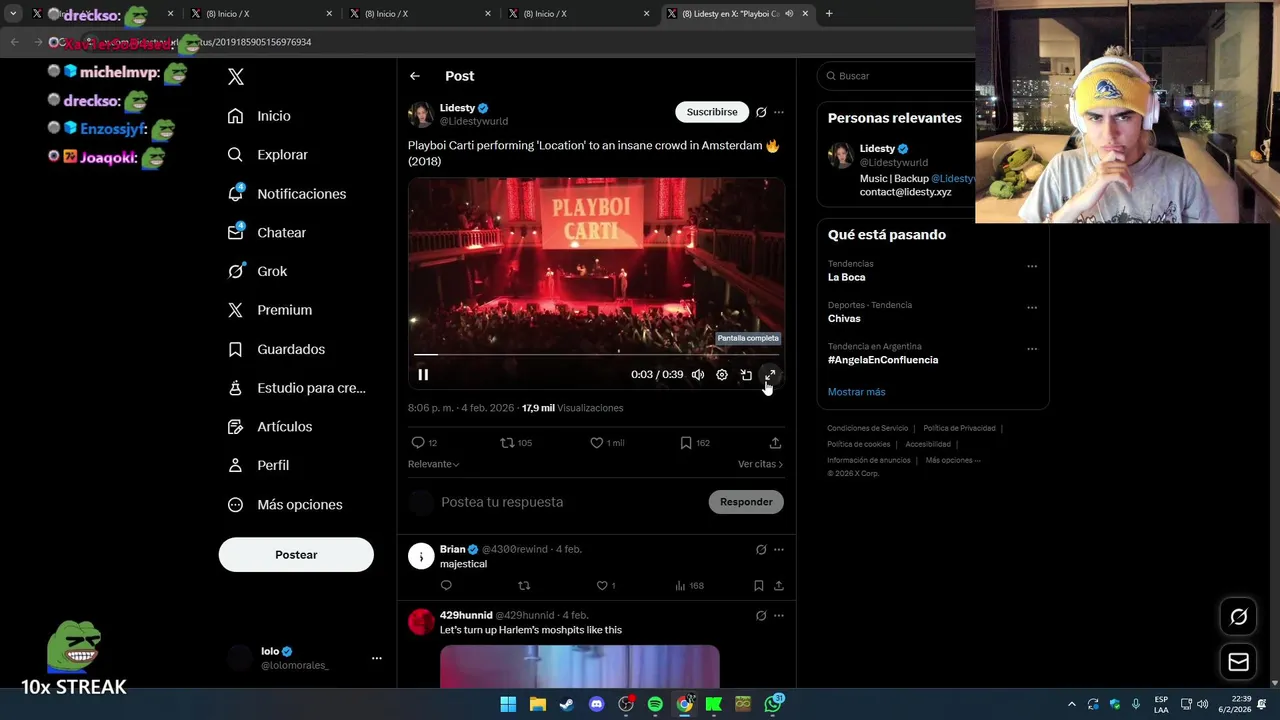The width and height of the screenshot is (1280, 720).
Task: Open Premium in sidebar
Action: (269, 310)
